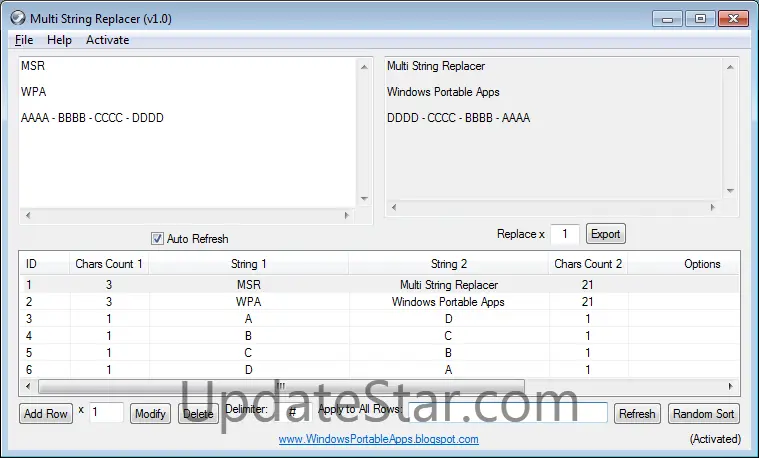Screen dimensions: 759x458
Task: Click the String 2 column header
Action: tap(449, 264)
